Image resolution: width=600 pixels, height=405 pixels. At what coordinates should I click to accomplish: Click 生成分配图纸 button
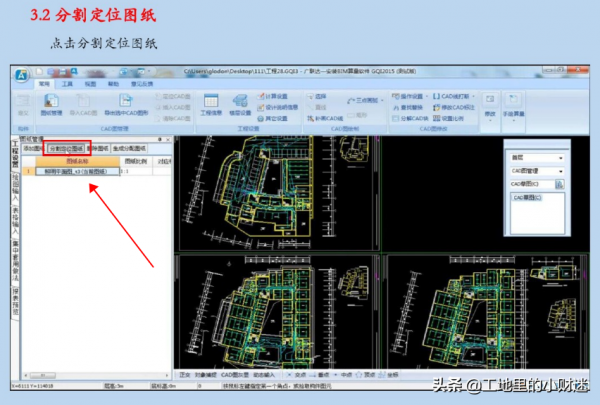(x=128, y=148)
